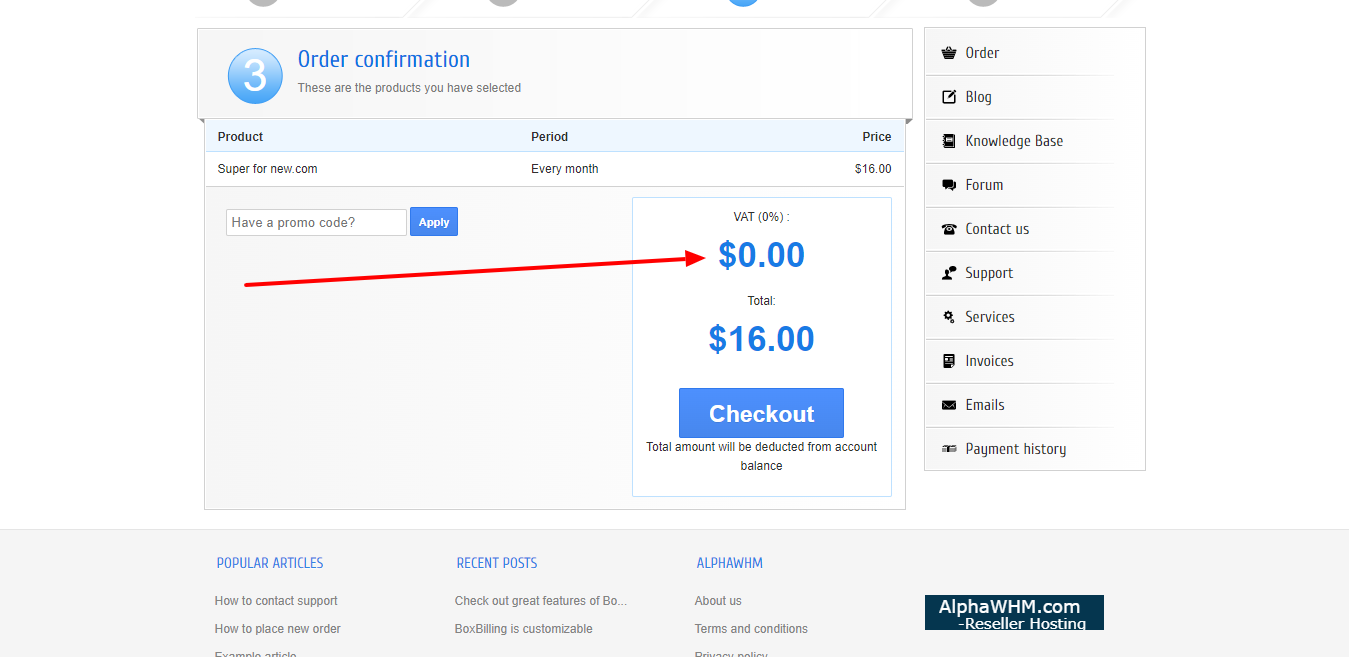Image resolution: width=1349 pixels, height=657 pixels.
Task: Open the About us page
Action: point(718,600)
